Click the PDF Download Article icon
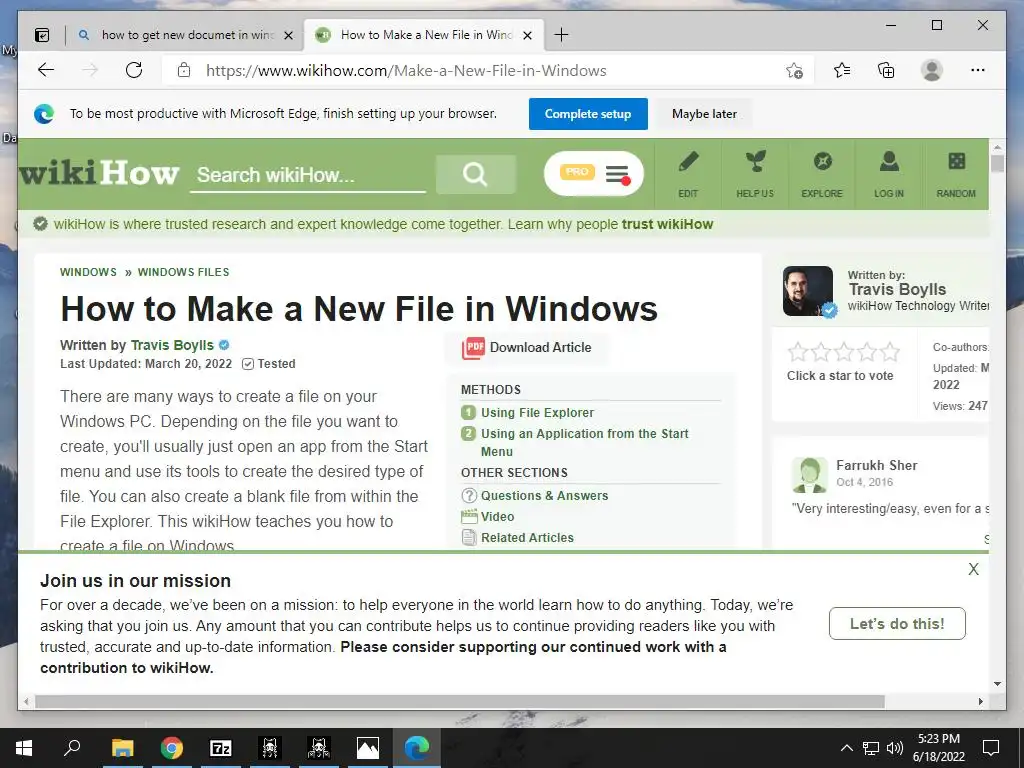 473,348
